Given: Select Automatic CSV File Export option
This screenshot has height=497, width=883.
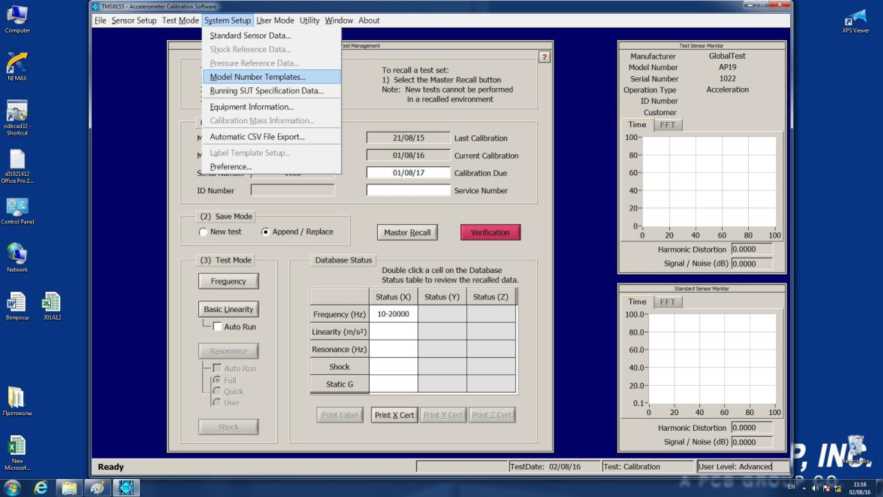Looking at the screenshot, I should click(257, 137).
